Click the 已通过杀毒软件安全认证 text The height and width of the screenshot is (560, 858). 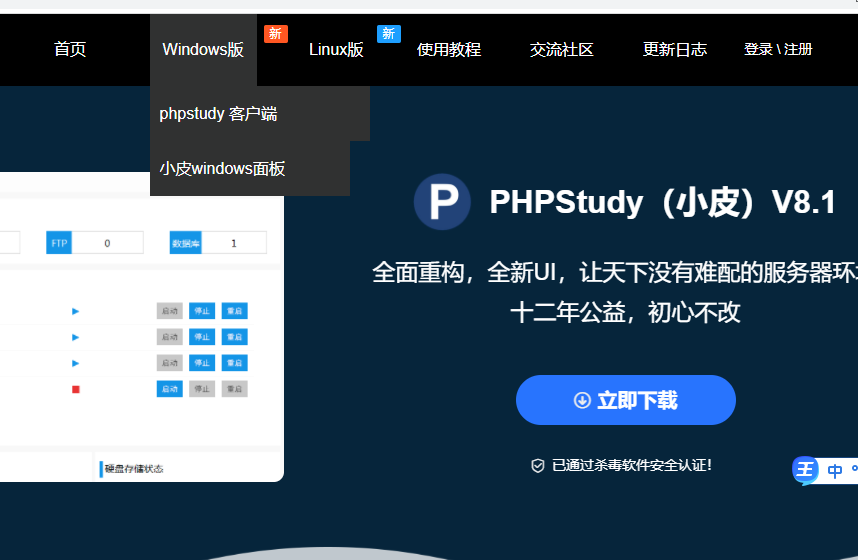(x=632, y=465)
